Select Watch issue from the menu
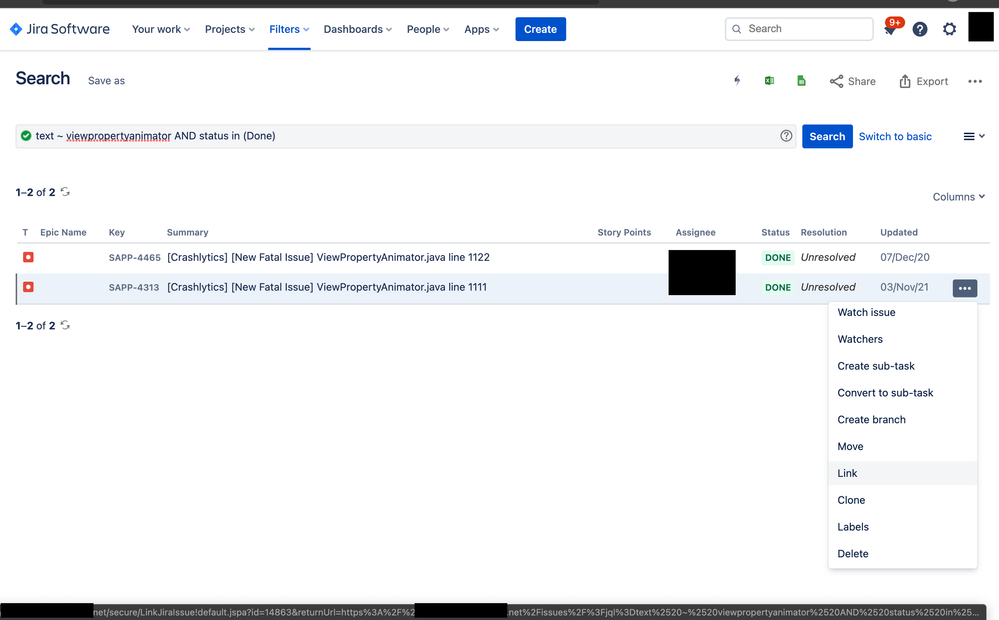 902,312
